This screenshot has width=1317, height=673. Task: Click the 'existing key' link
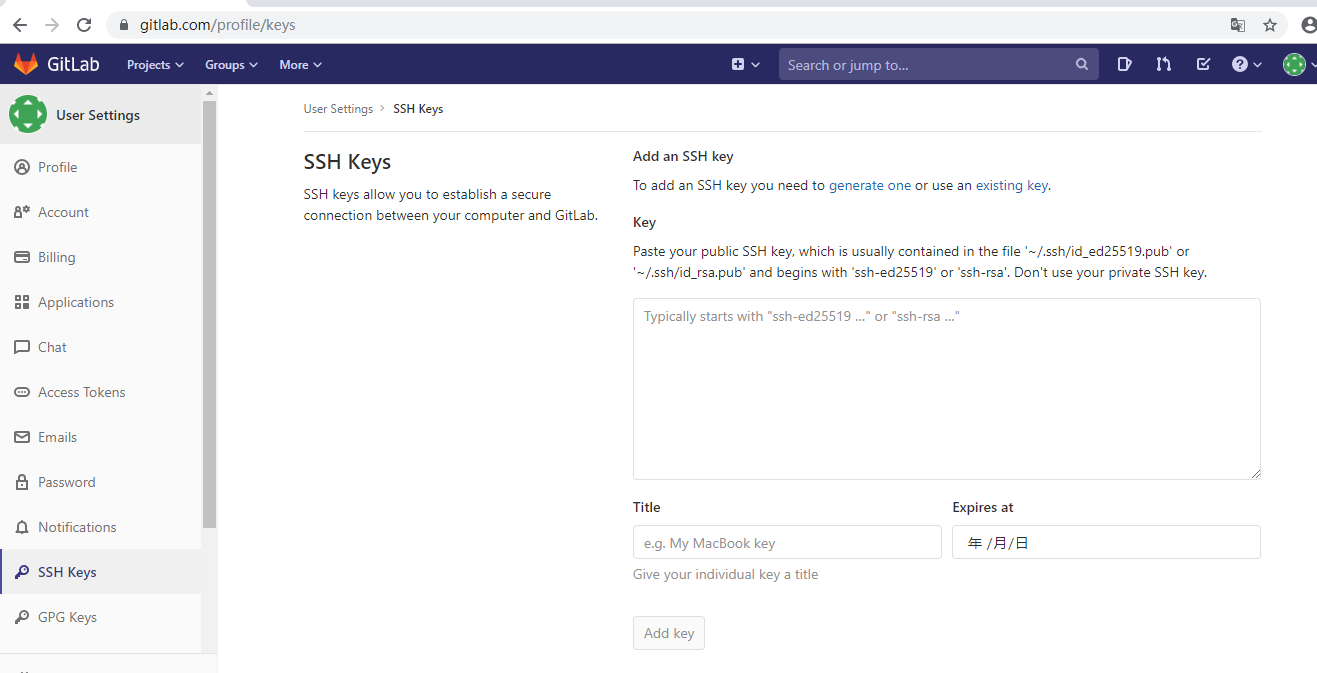coord(1012,185)
